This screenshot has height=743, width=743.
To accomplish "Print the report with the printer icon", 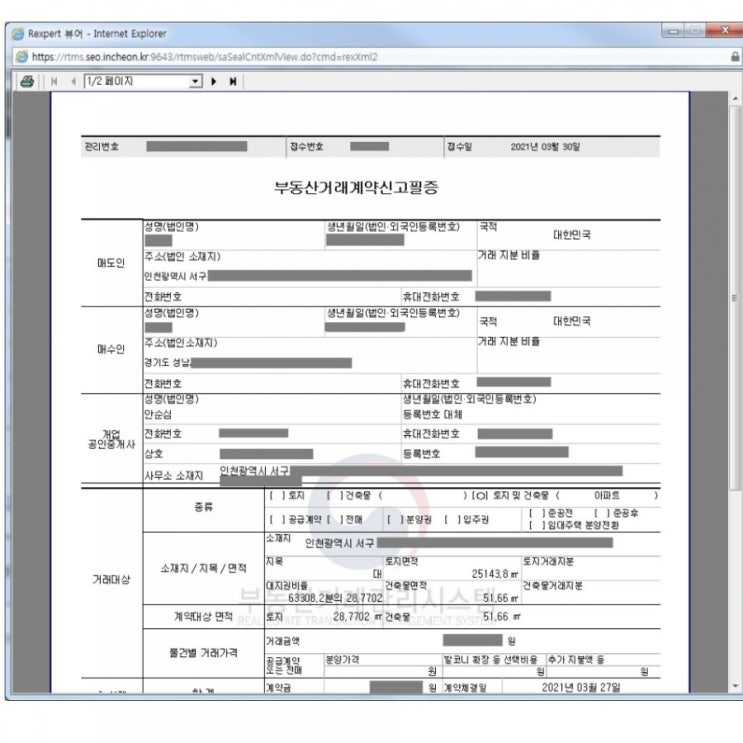I will (x=27, y=82).
